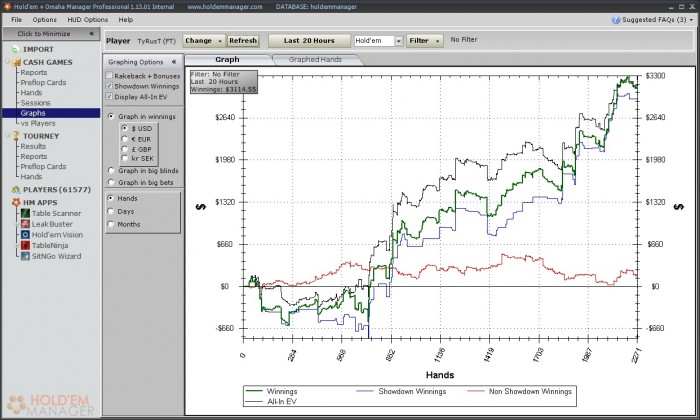Select Graph in big blinds option

pyautogui.click(x=111, y=170)
